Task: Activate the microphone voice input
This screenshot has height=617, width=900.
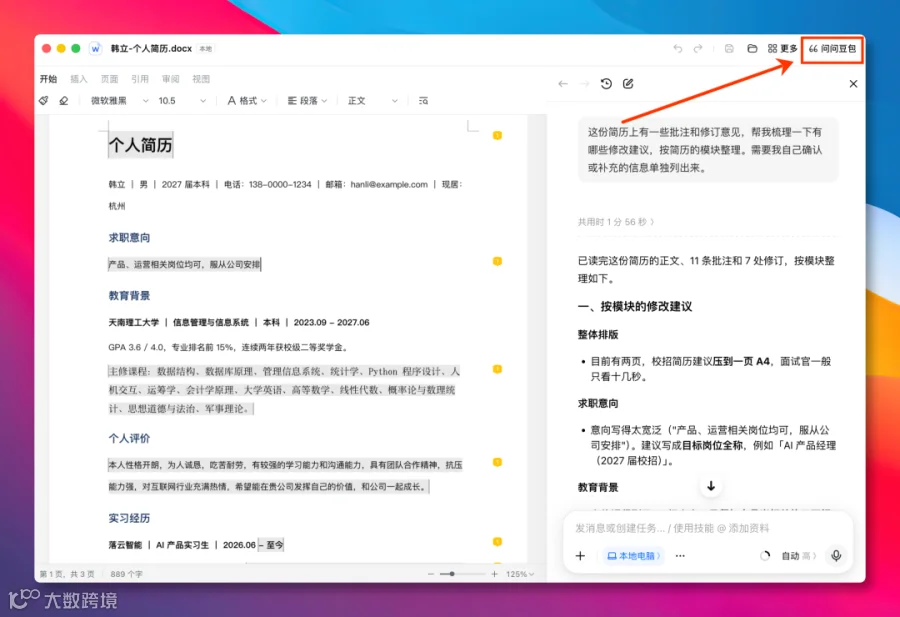Action: 836,556
